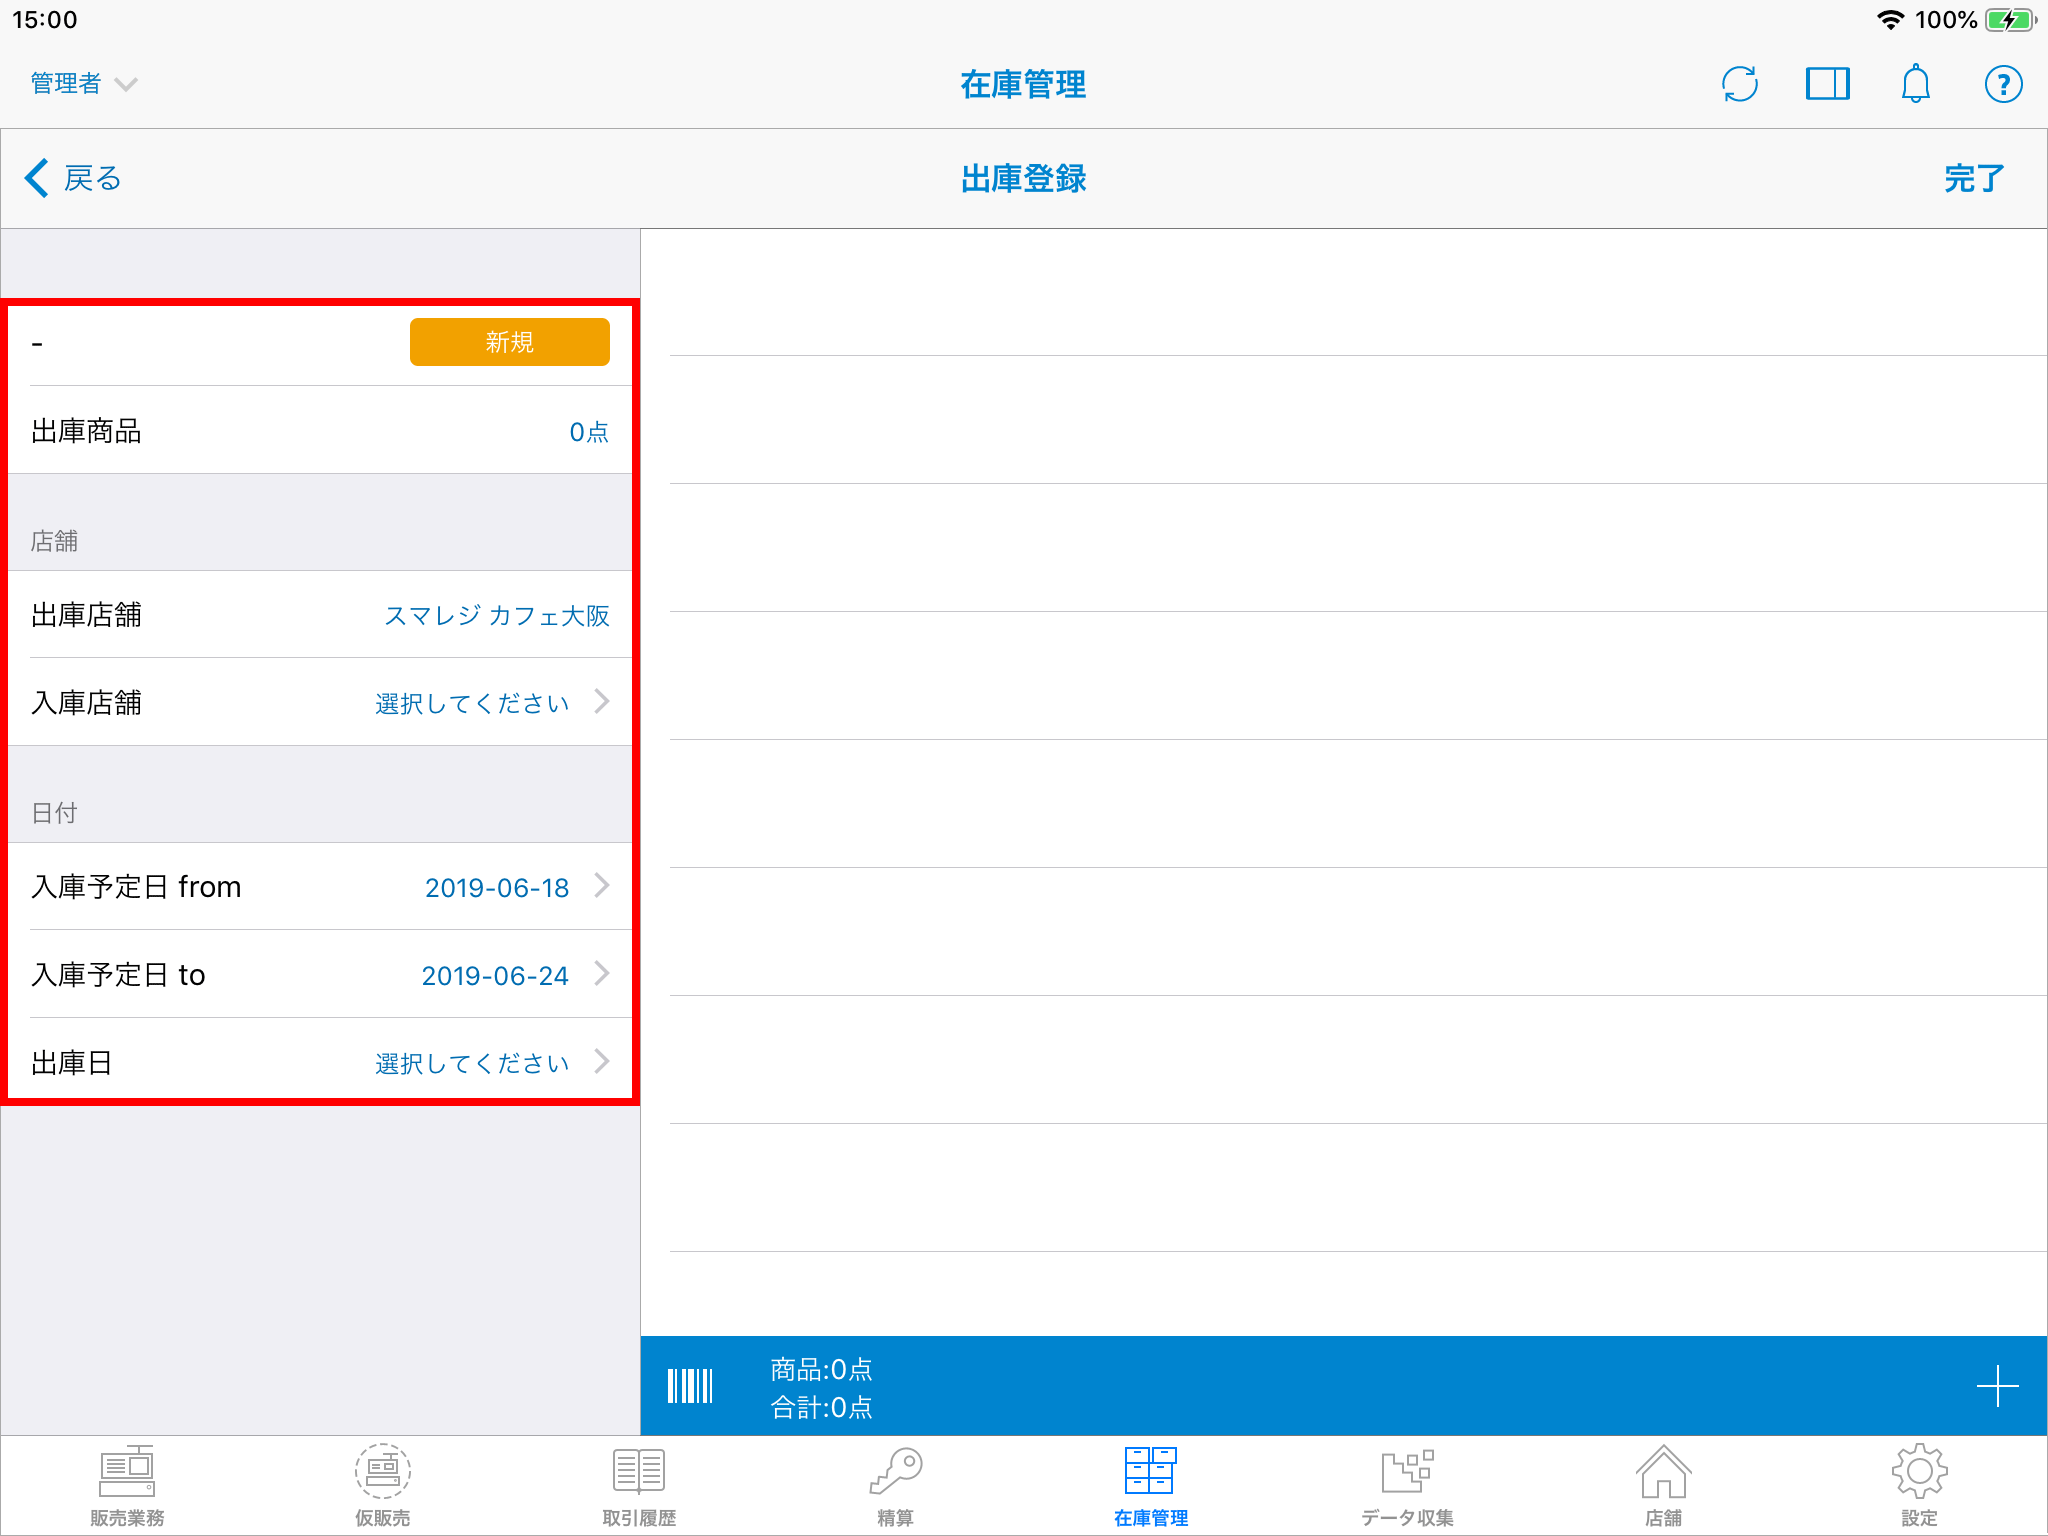Tap the 商品:0点 summary text
The image size is (2048, 1536).
coord(821,1369)
